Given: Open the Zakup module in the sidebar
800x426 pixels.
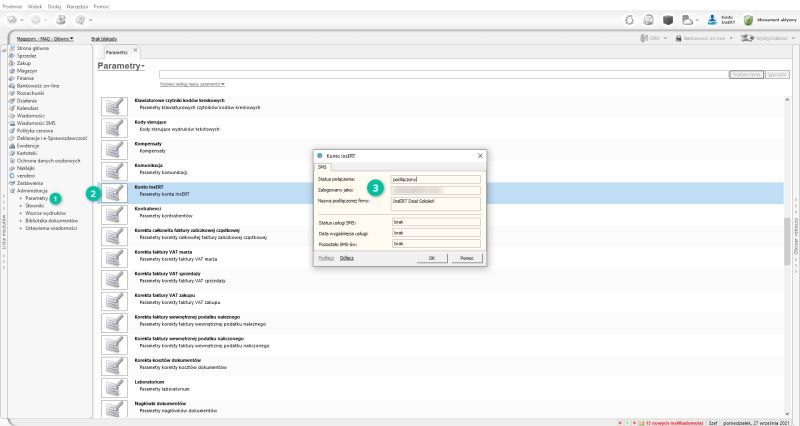Looking at the screenshot, I should click(23, 63).
